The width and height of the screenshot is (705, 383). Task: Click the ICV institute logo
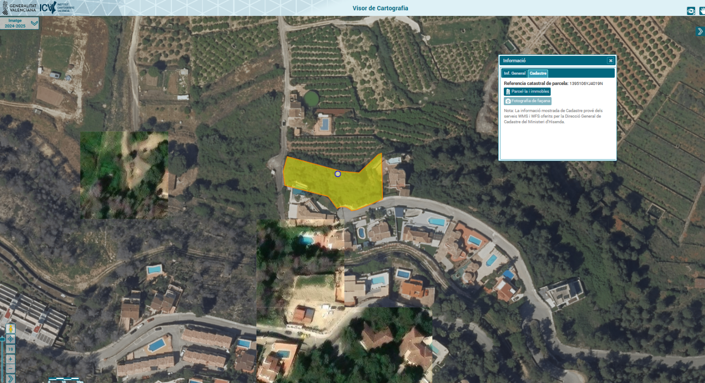click(x=57, y=7)
